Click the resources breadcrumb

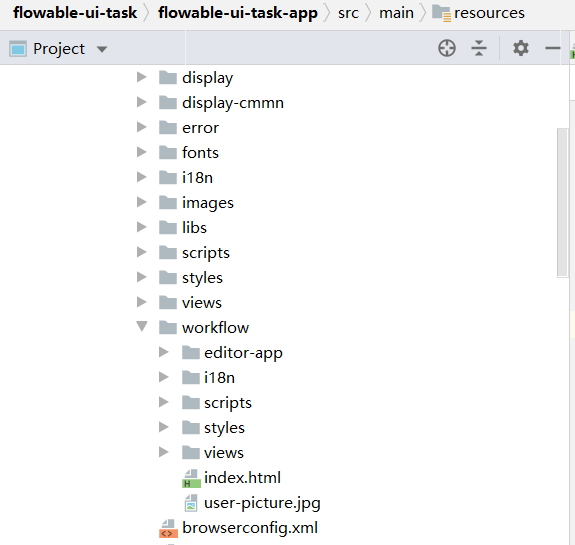tap(489, 13)
